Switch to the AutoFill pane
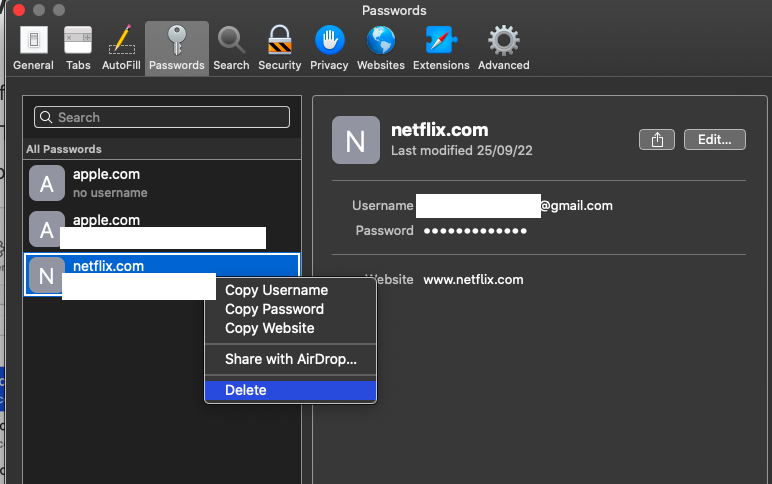 click(121, 48)
